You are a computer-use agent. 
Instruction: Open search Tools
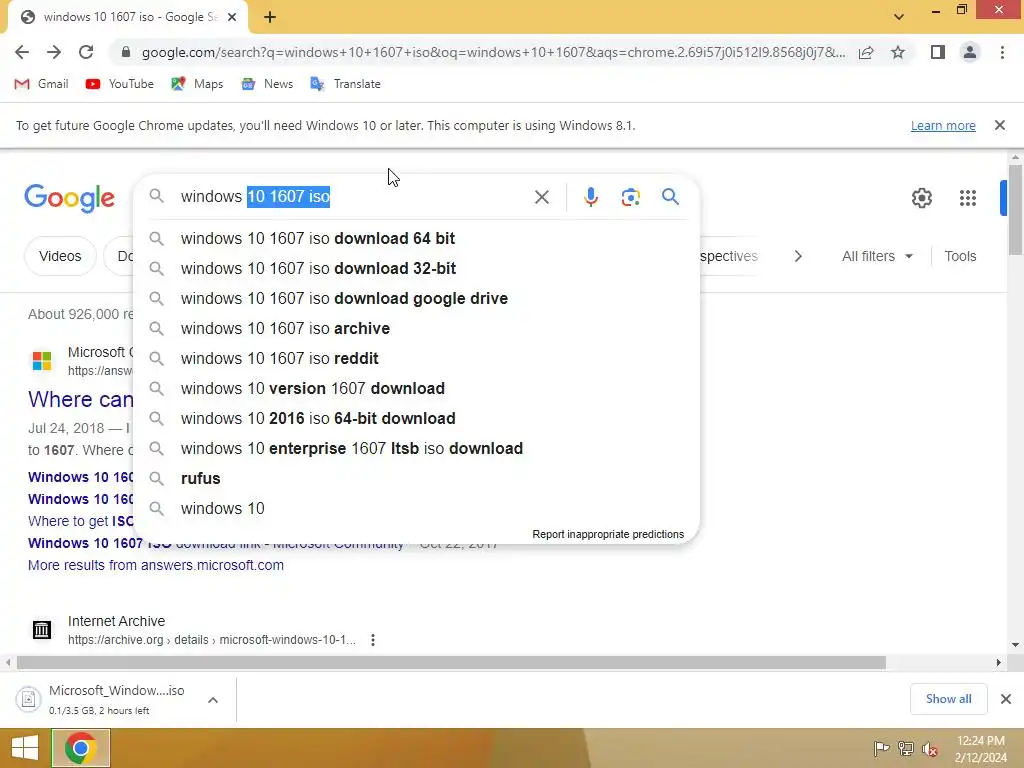click(960, 256)
